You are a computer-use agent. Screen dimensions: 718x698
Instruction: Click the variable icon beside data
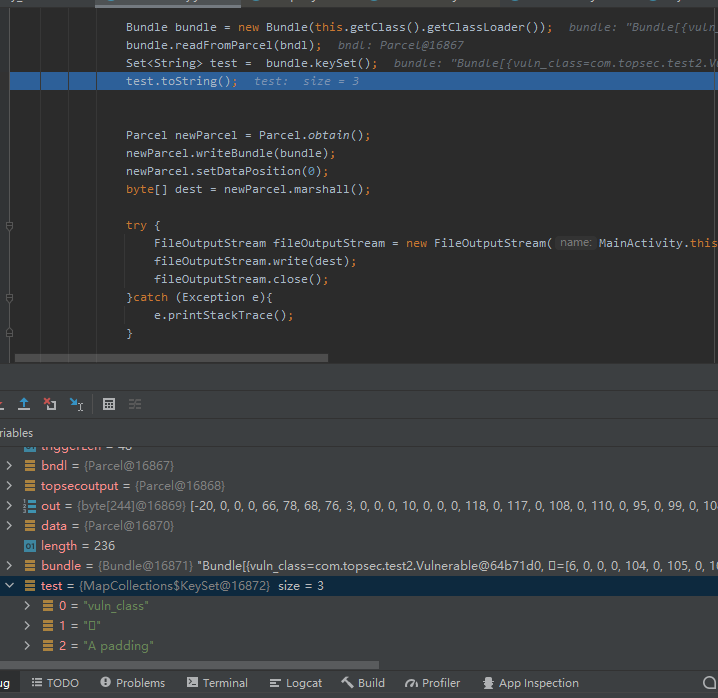(x=30, y=526)
